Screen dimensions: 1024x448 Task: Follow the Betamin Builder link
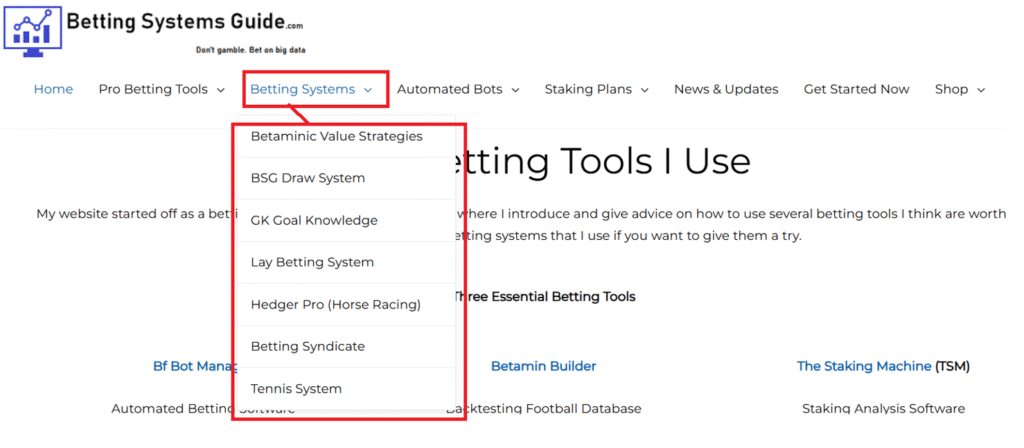[x=543, y=366]
